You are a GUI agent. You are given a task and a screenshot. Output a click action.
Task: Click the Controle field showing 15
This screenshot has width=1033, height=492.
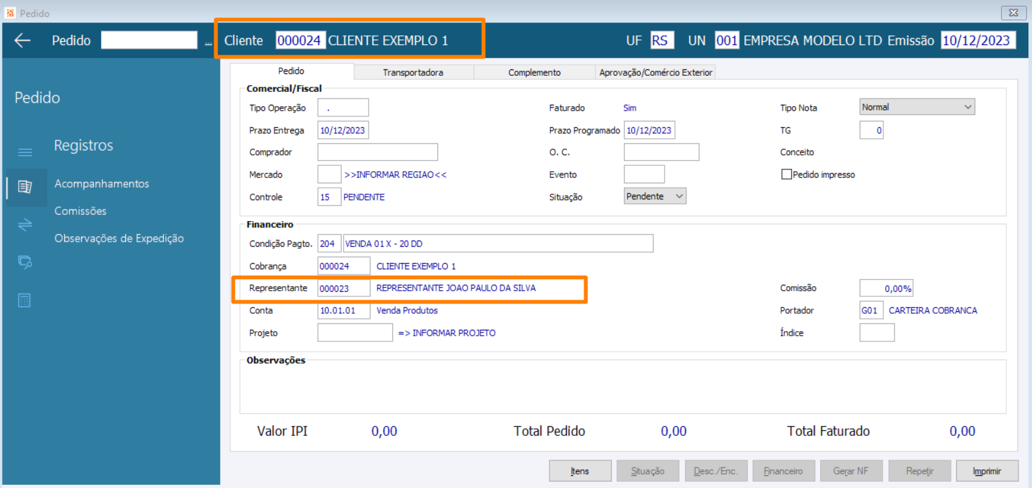click(x=329, y=197)
